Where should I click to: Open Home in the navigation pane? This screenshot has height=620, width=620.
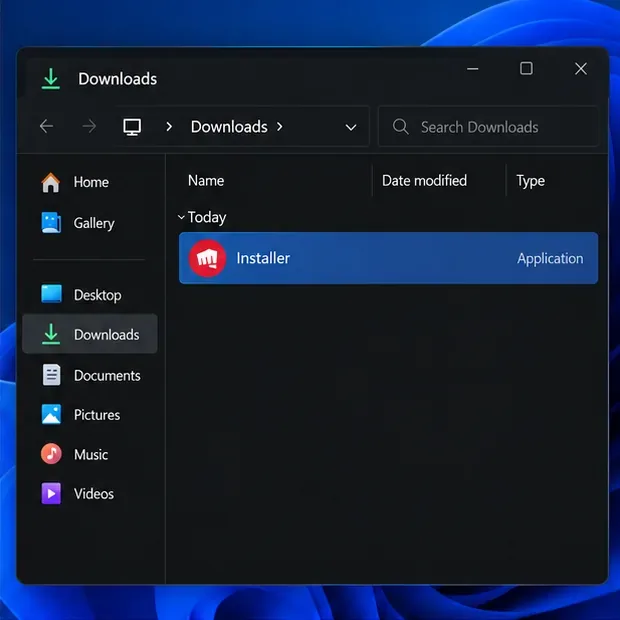coord(91,182)
